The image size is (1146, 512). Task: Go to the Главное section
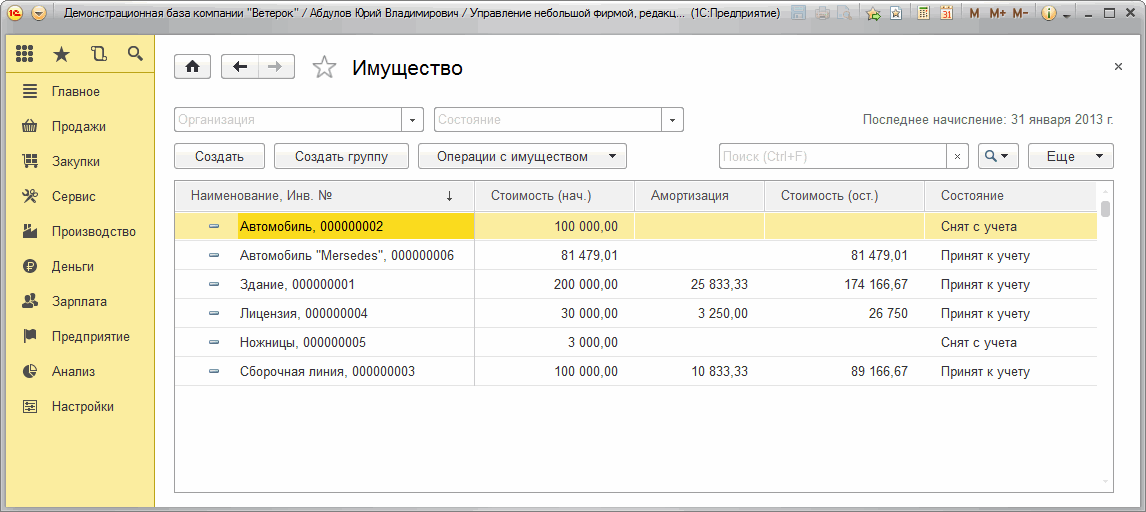[x=80, y=91]
